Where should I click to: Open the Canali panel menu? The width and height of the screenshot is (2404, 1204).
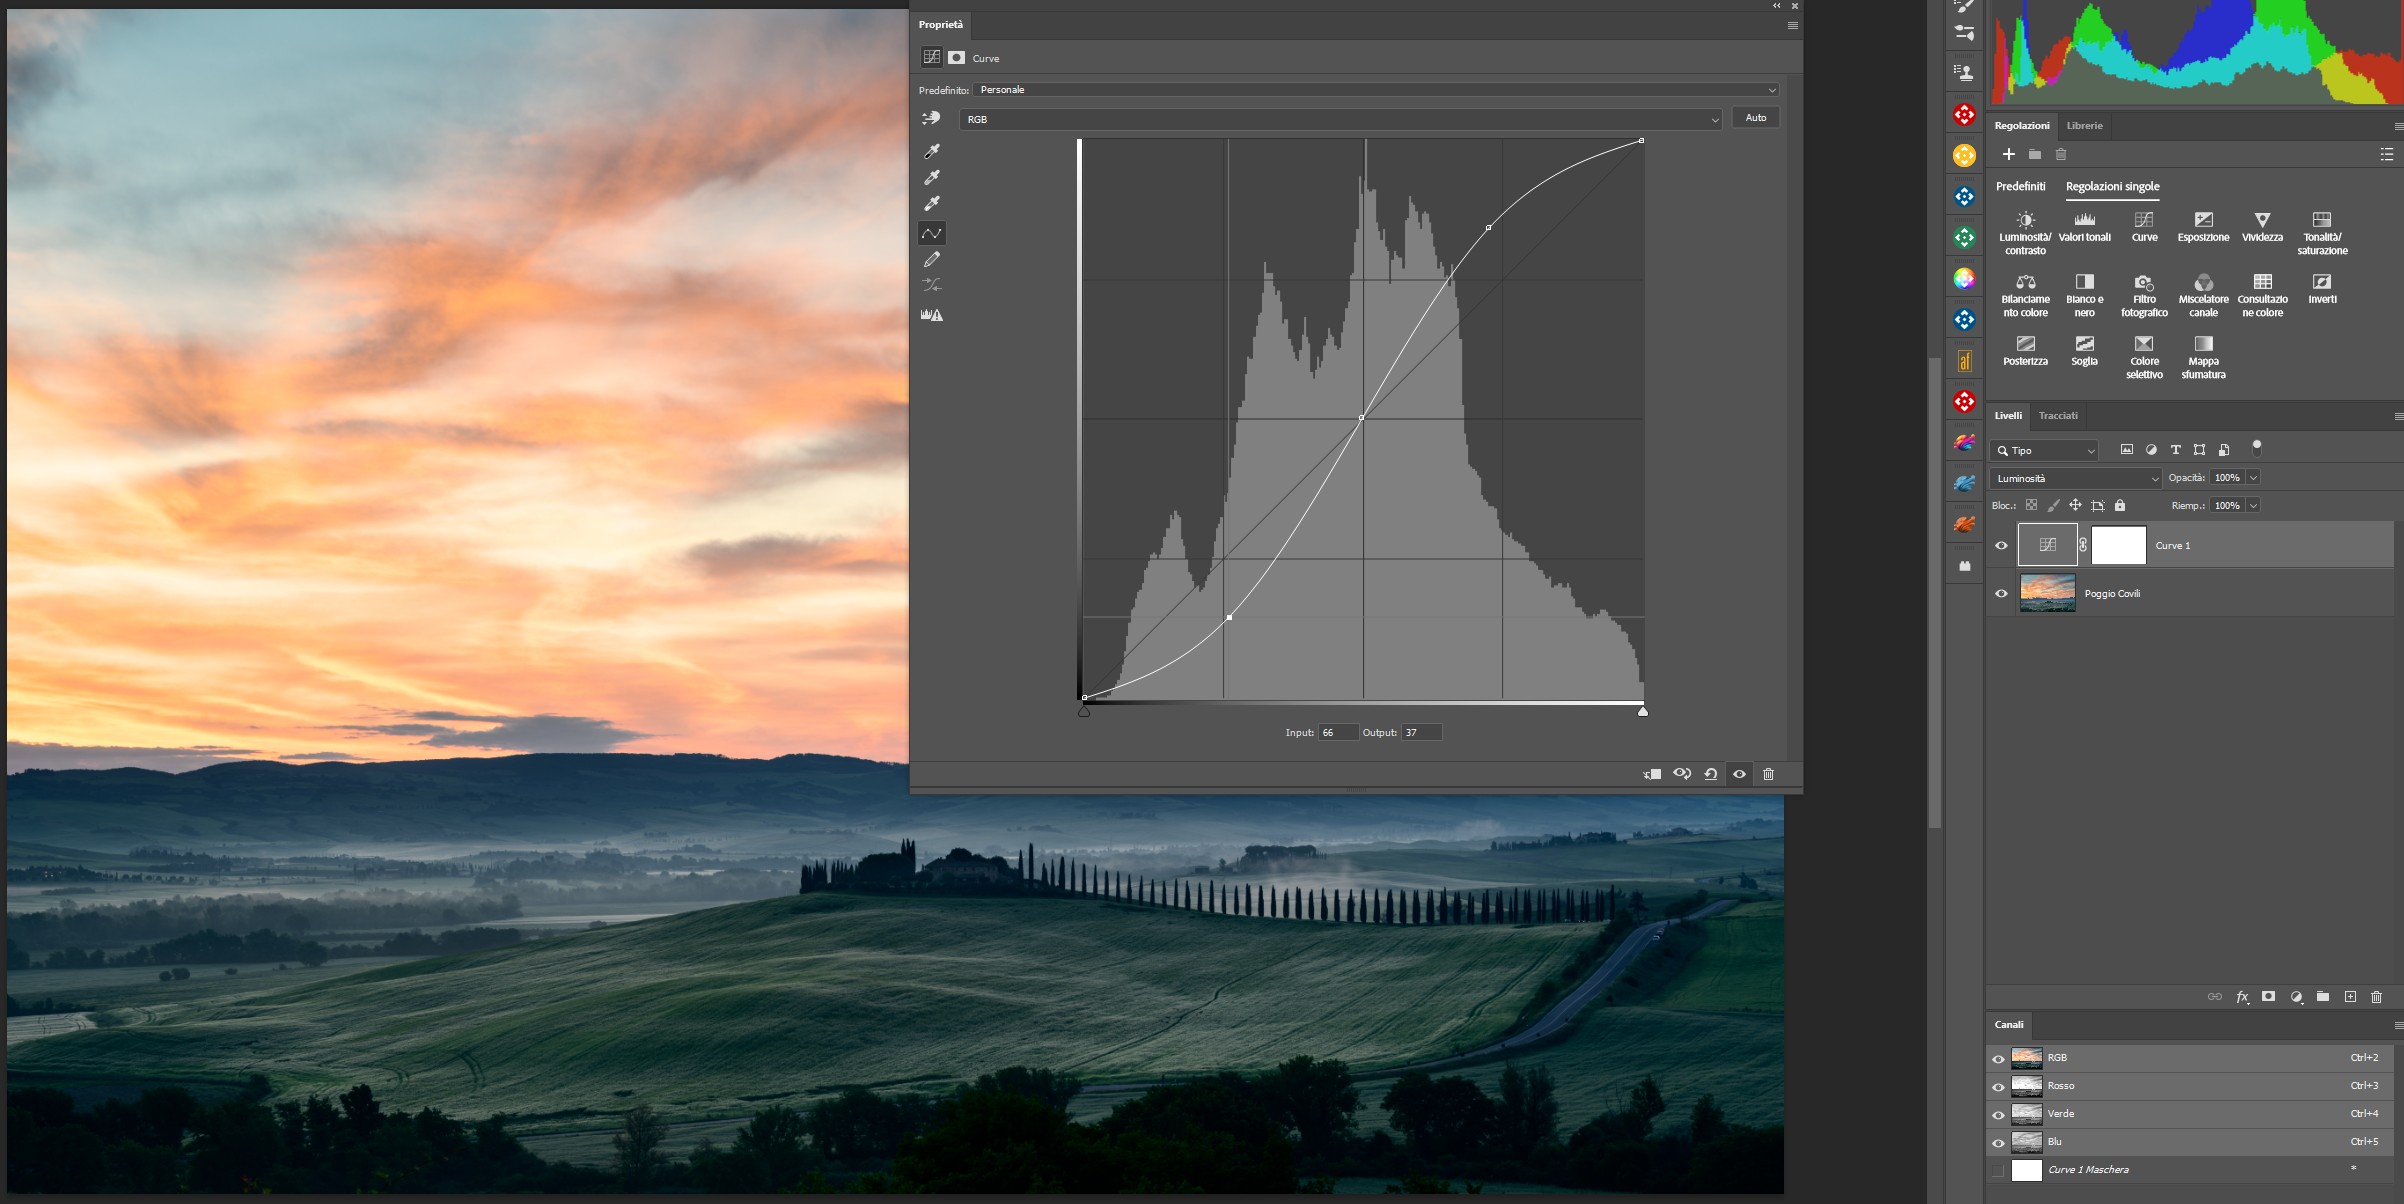[x=2397, y=1025]
